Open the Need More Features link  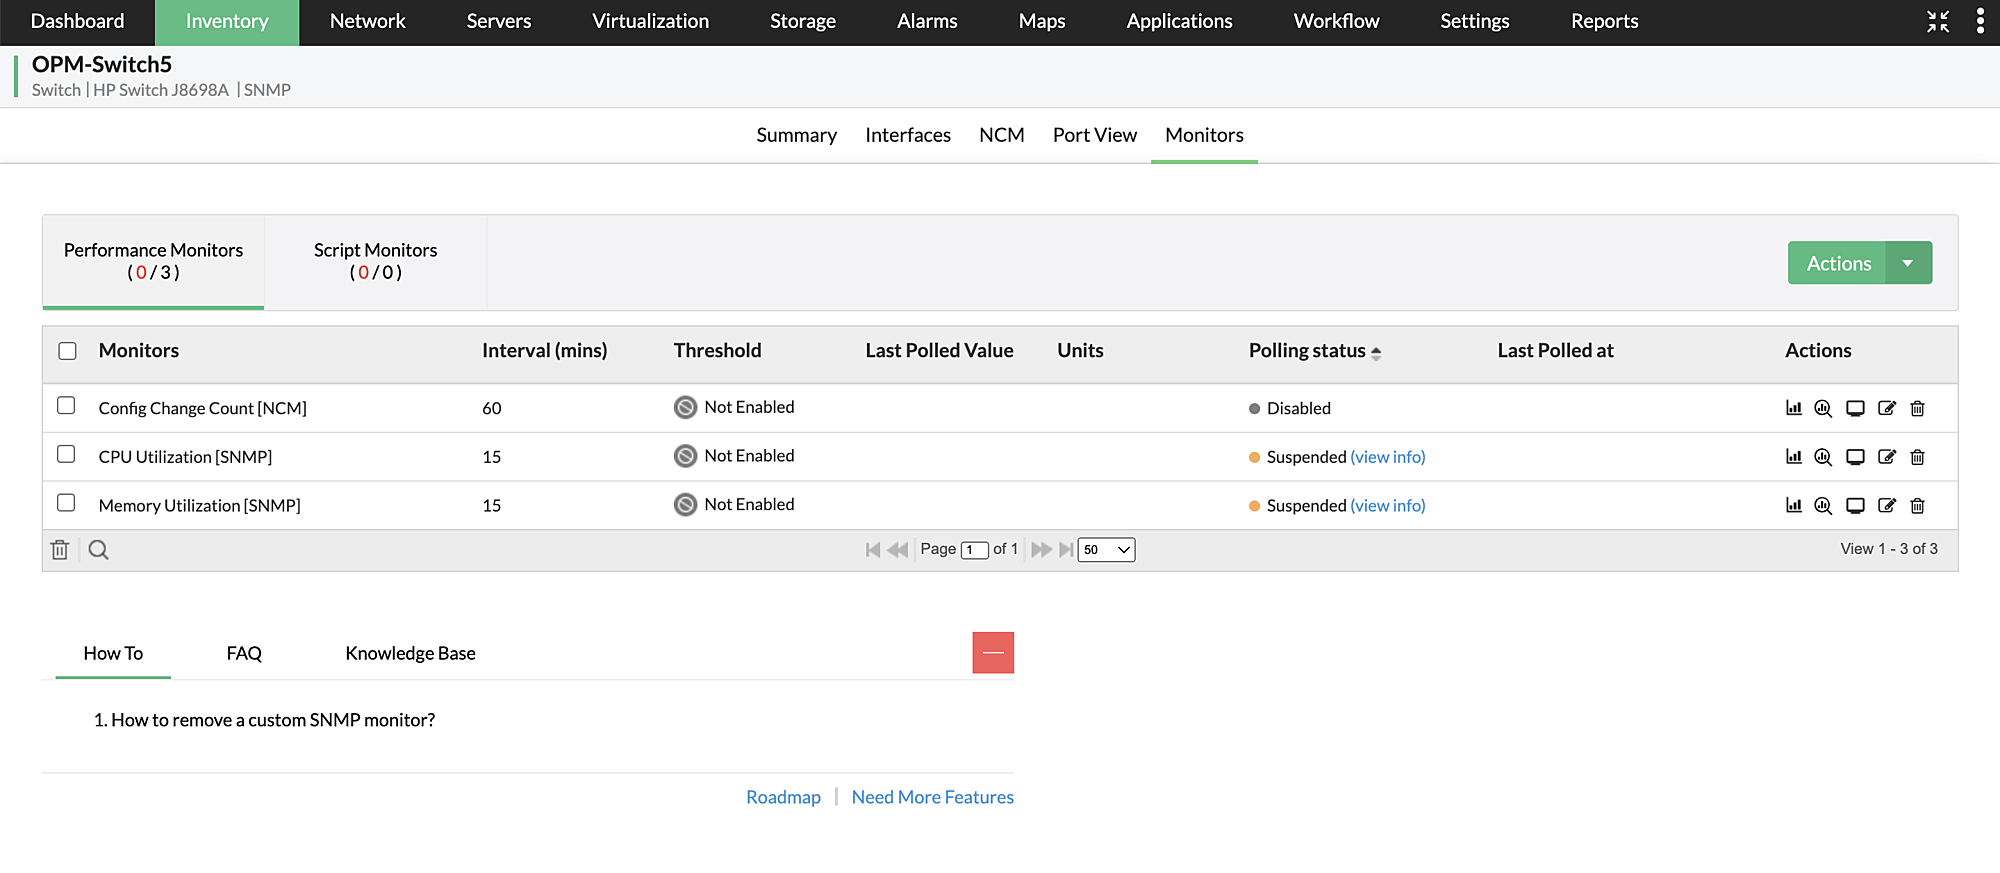(x=932, y=797)
